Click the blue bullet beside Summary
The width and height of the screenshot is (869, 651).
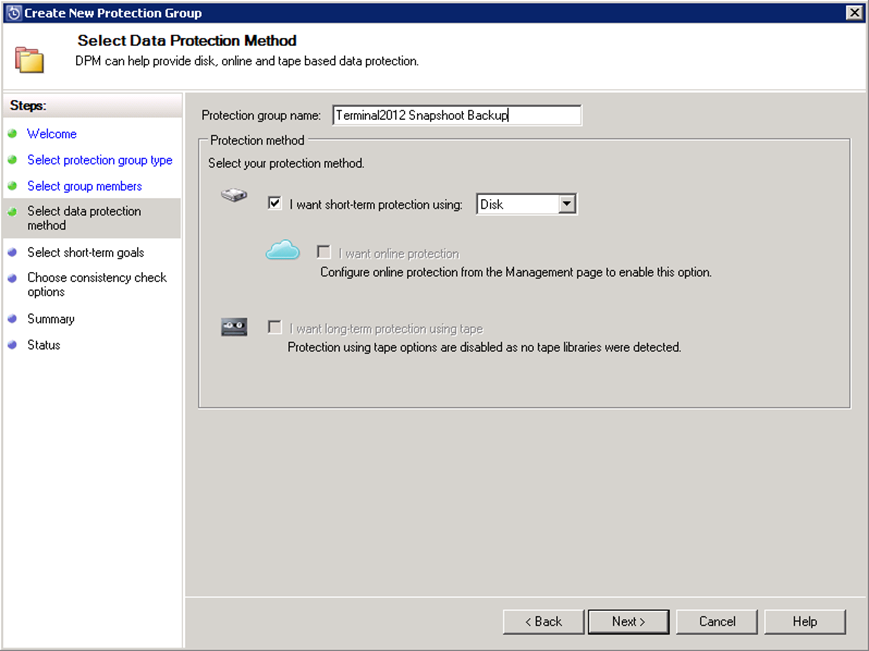(x=12, y=319)
